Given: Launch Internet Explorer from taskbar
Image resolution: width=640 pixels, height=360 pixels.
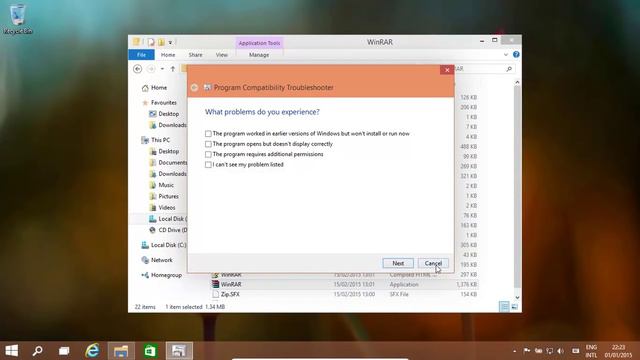Looking at the screenshot, I should (93, 351).
